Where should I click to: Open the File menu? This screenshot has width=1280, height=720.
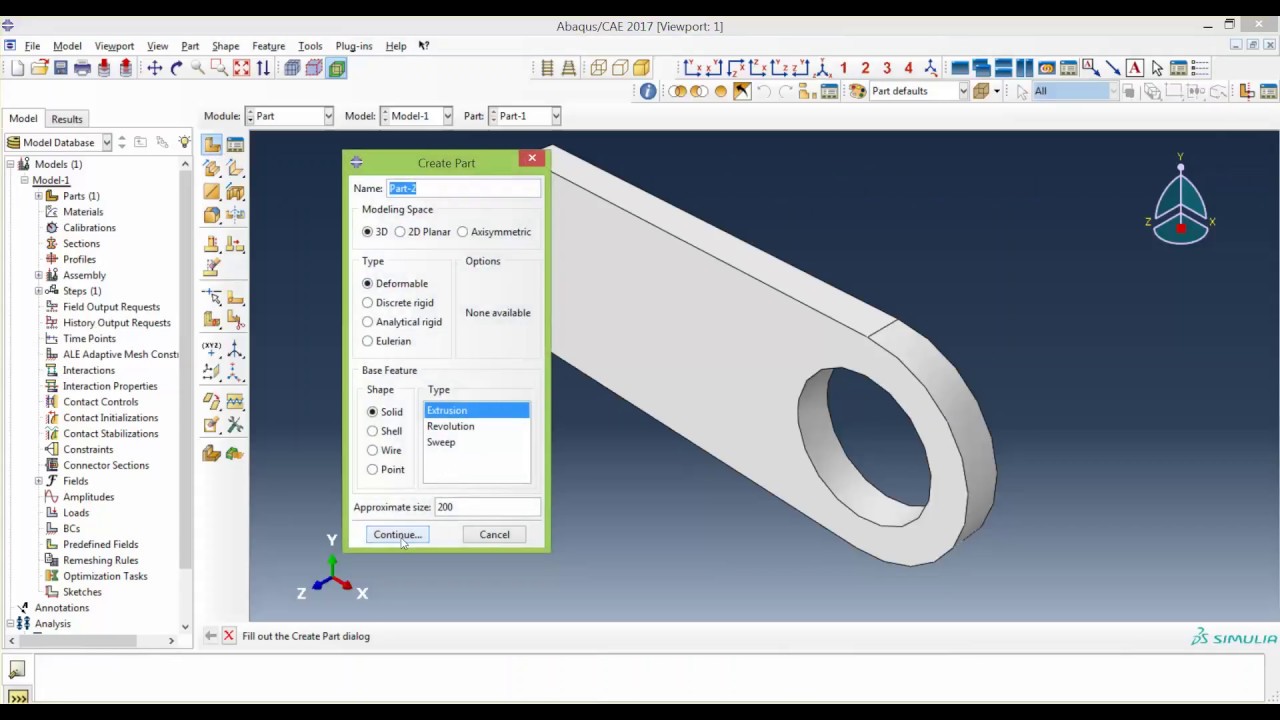point(32,46)
